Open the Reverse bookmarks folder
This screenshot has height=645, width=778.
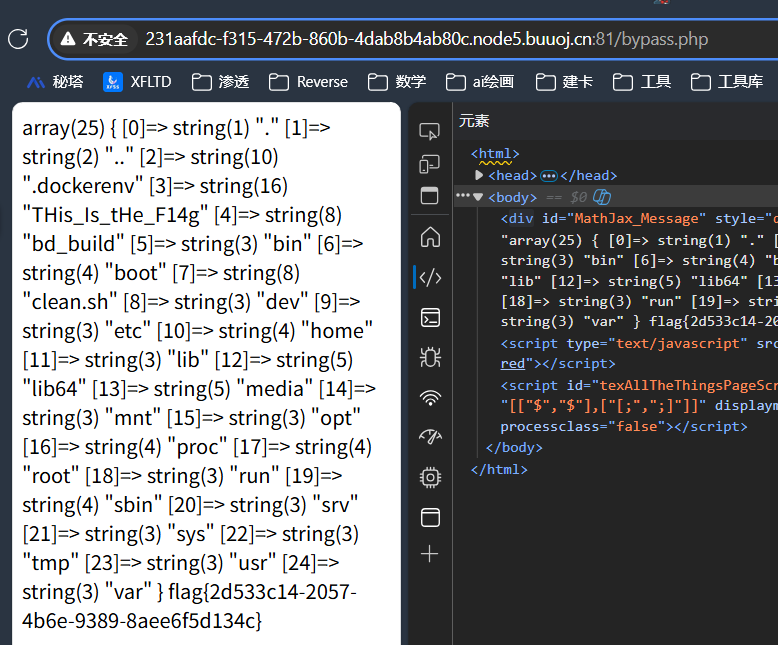[308, 82]
